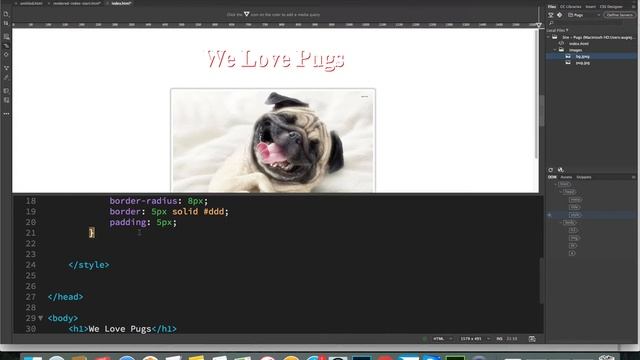The image size is (640, 360).
Task: Select the middle document tab
Action: (77, 3)
